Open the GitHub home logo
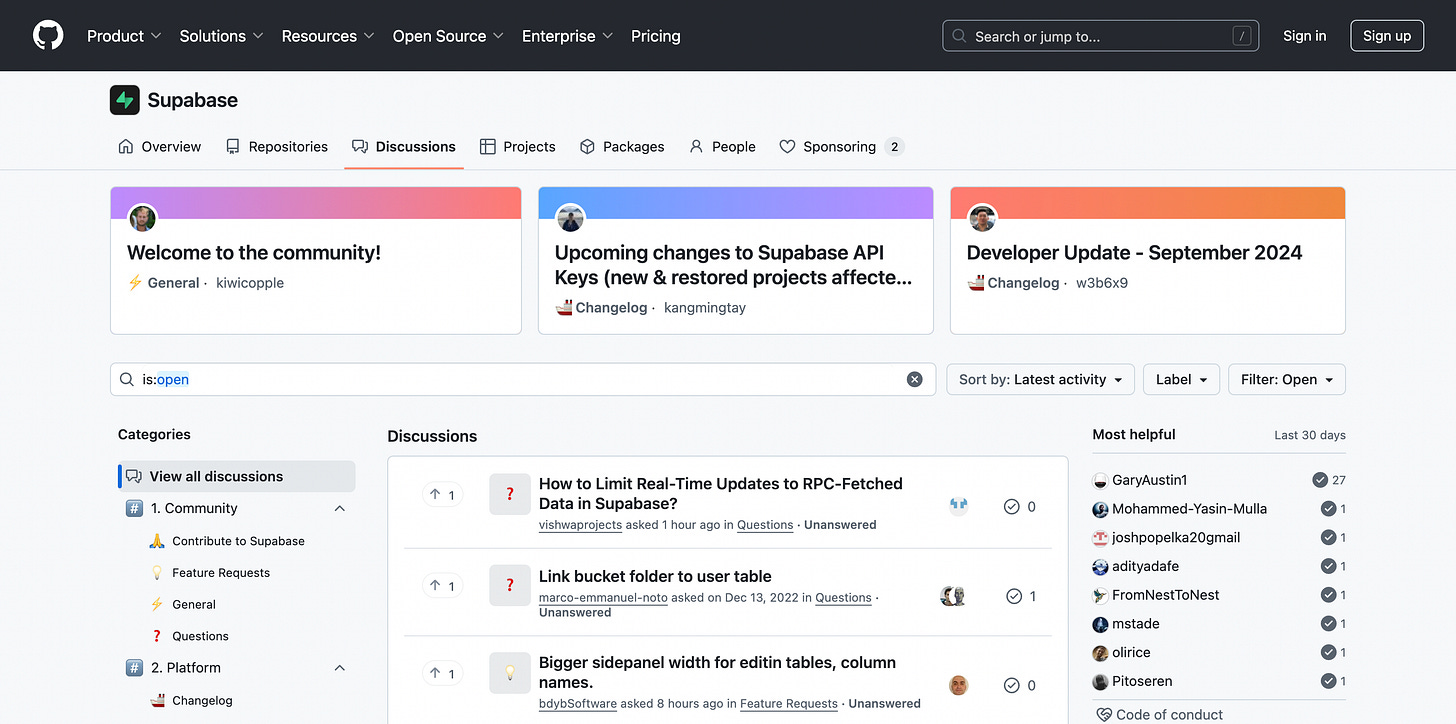 48,36
